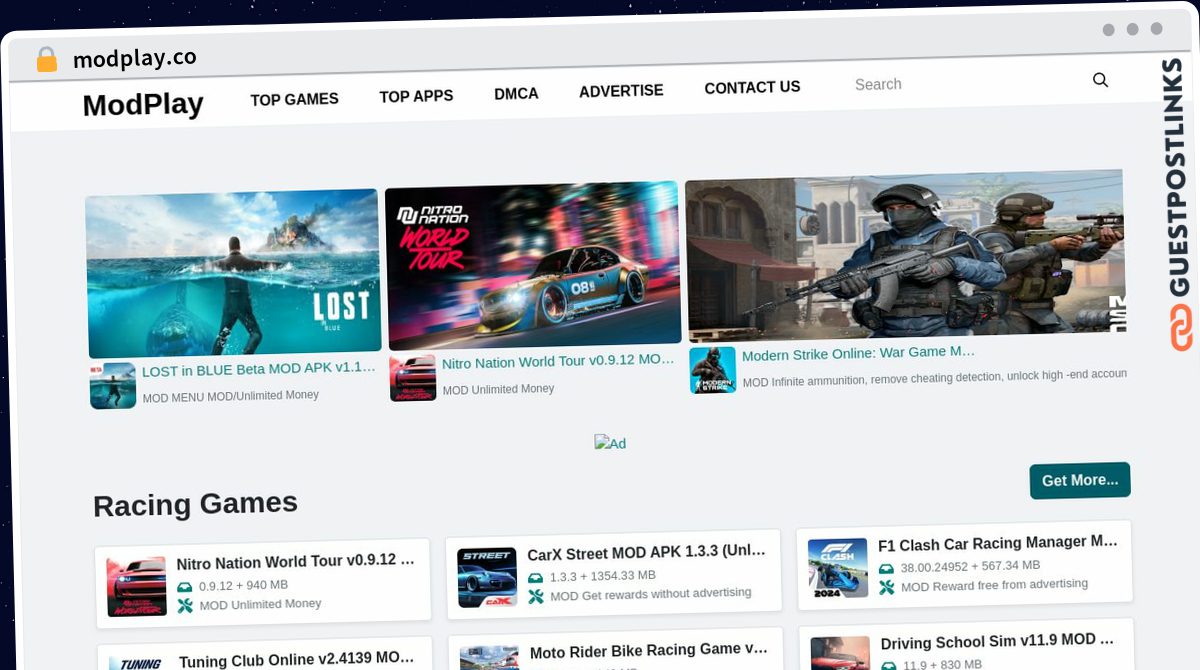Open the CONTACT US page
1200x670 pixels.
pyautogui.click(x=752, y=88)
